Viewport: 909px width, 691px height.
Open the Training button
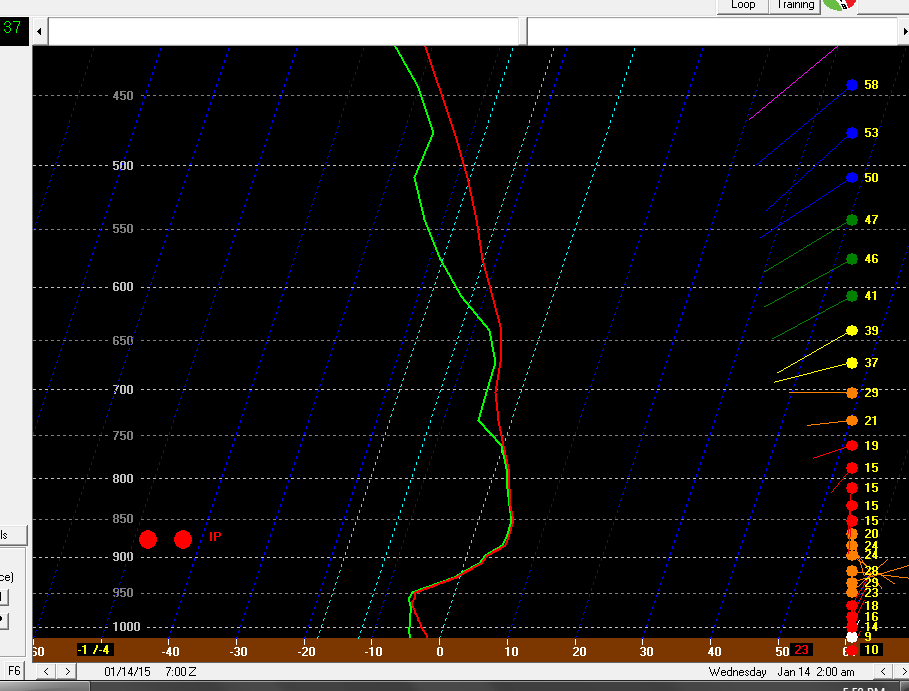pos(795,6)
